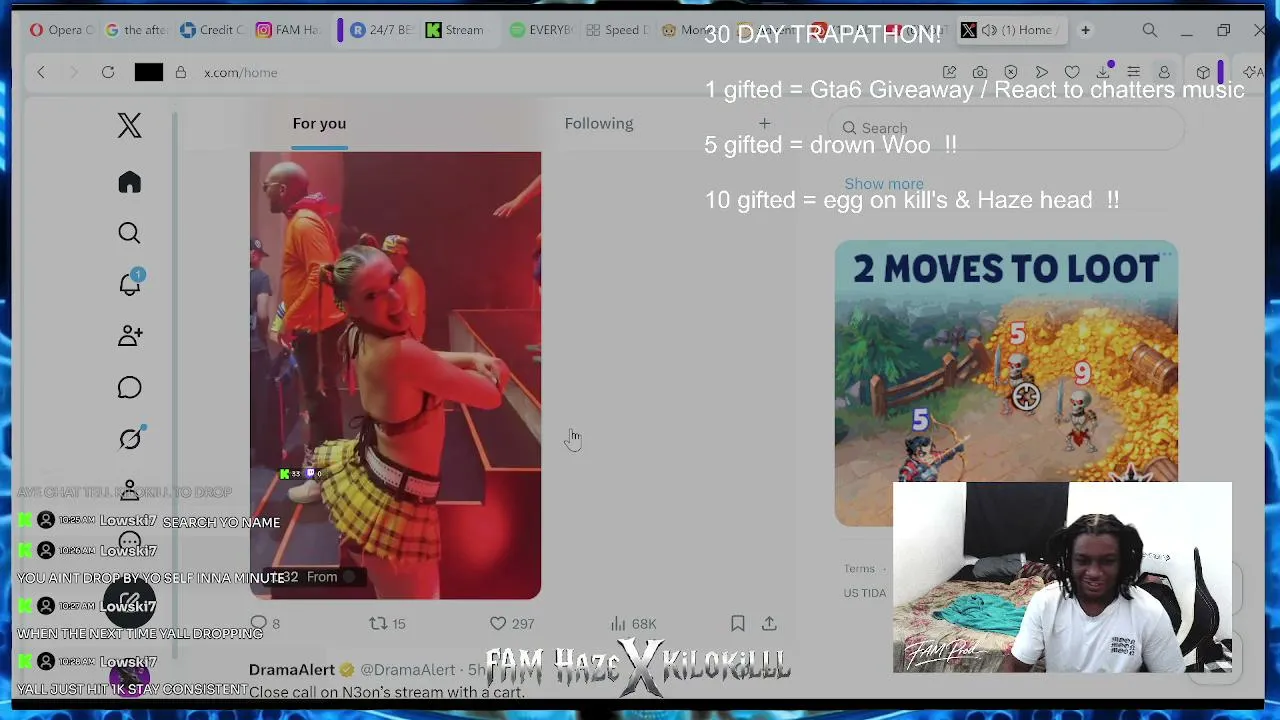Reply to the dancing video post
The width and height of the screenshot is (1280, 720).
tap(265, 623)
